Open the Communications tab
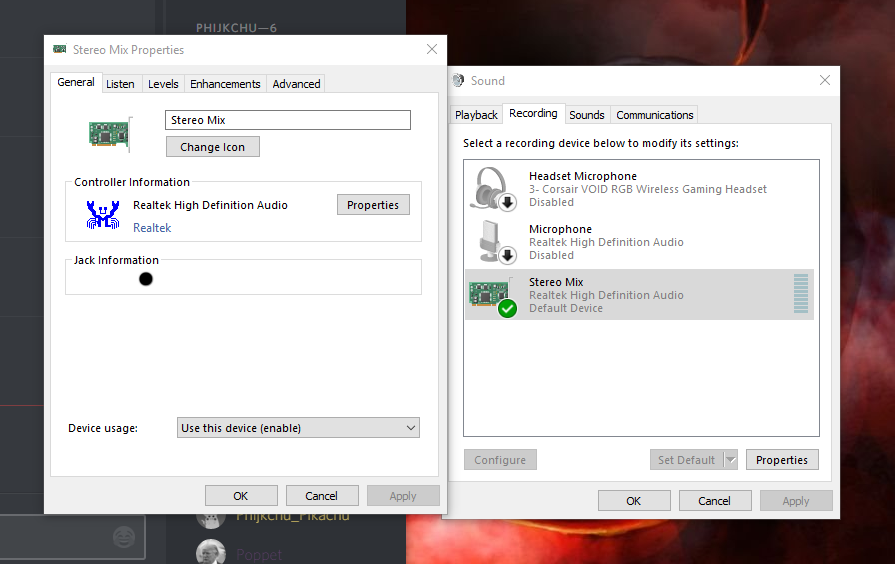 [655, 115]
